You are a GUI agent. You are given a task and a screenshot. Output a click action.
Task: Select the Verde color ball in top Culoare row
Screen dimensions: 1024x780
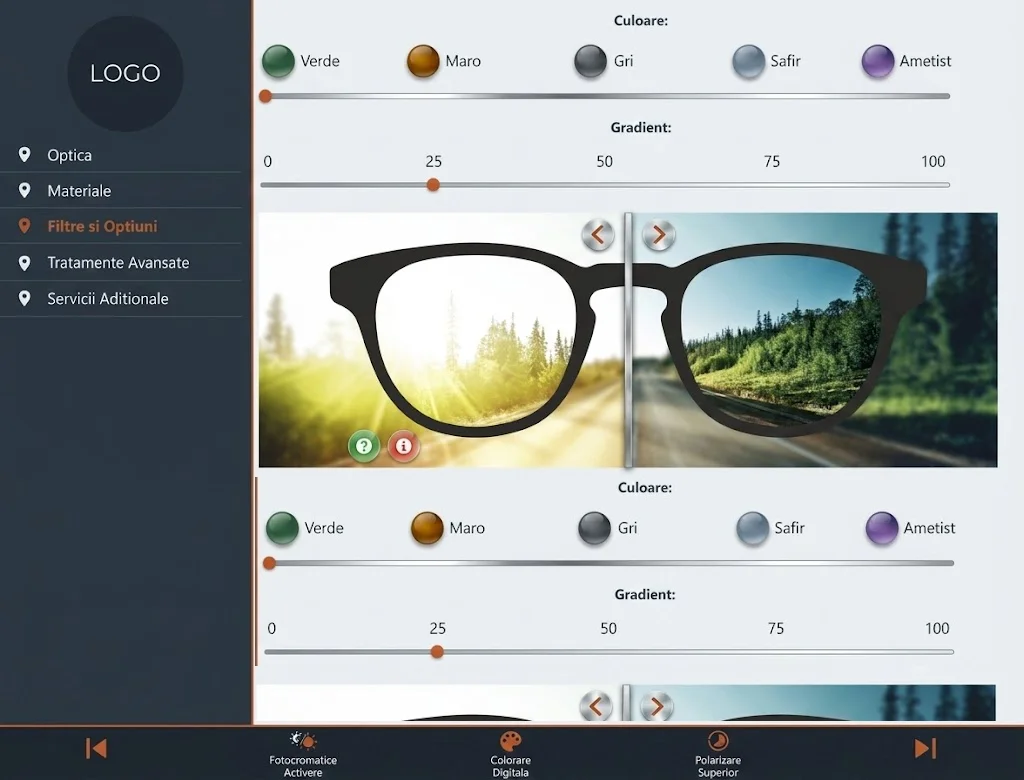click(x=278, y=61)
